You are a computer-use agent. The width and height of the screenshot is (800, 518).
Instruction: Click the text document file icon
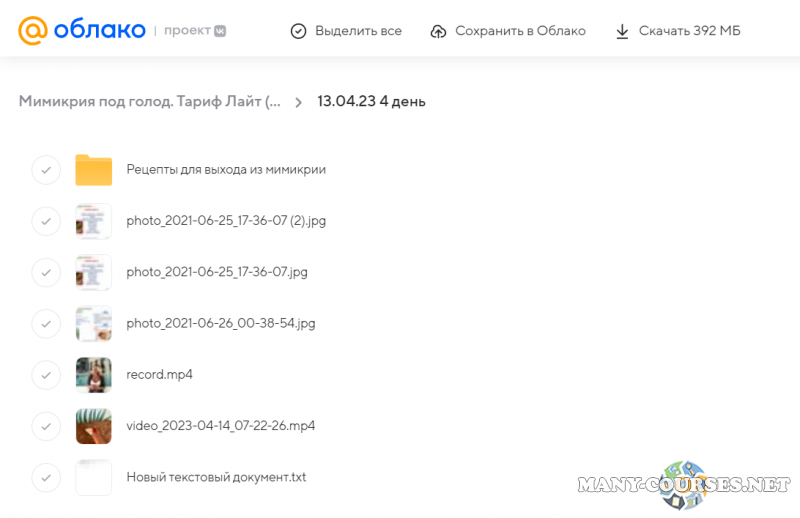pos(93,477)
